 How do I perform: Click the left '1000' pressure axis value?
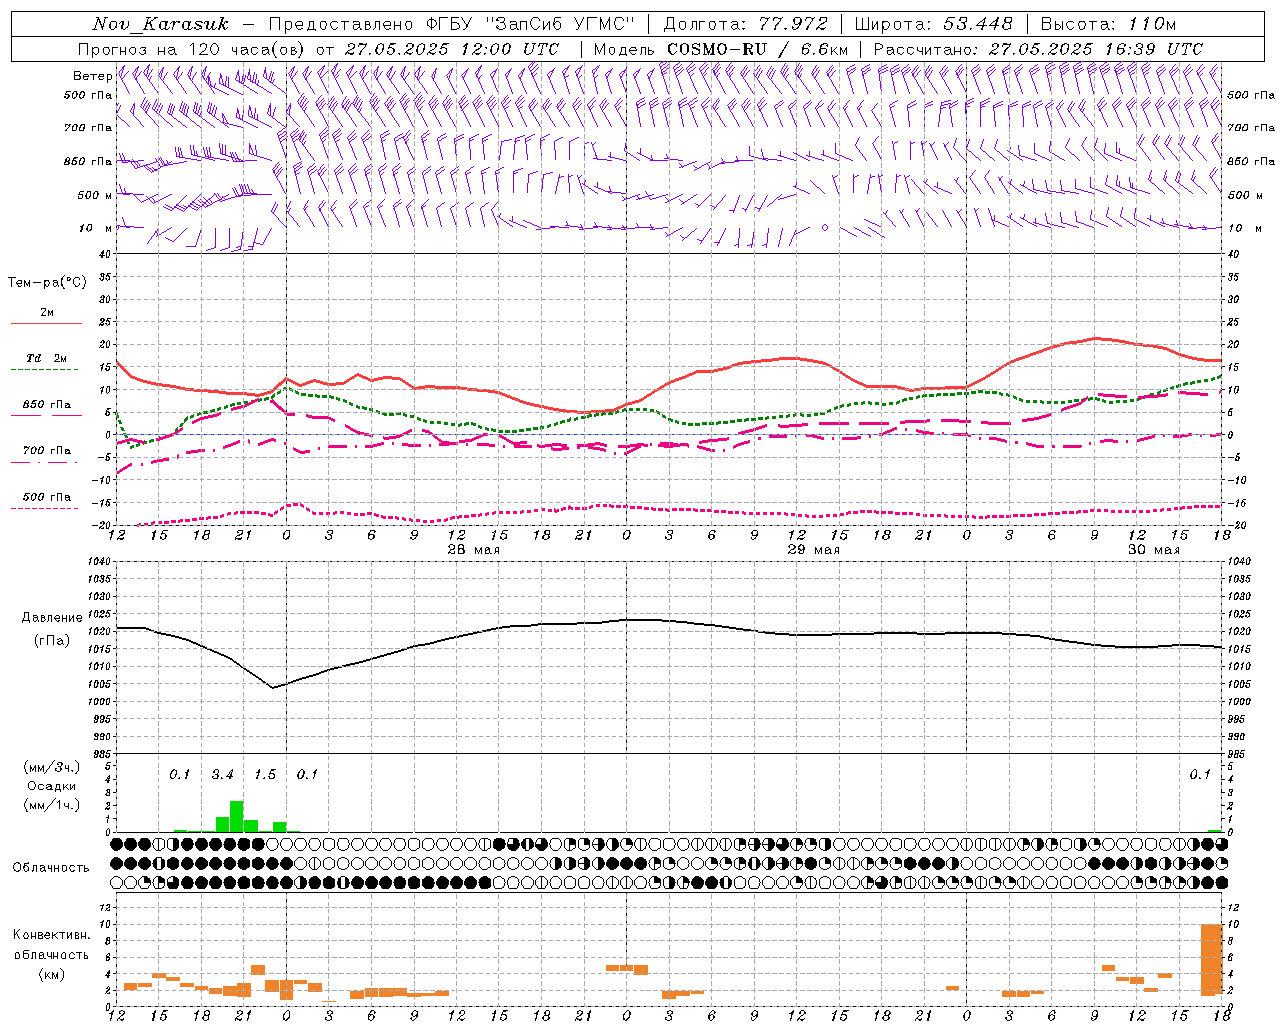(x=99, y=702)
